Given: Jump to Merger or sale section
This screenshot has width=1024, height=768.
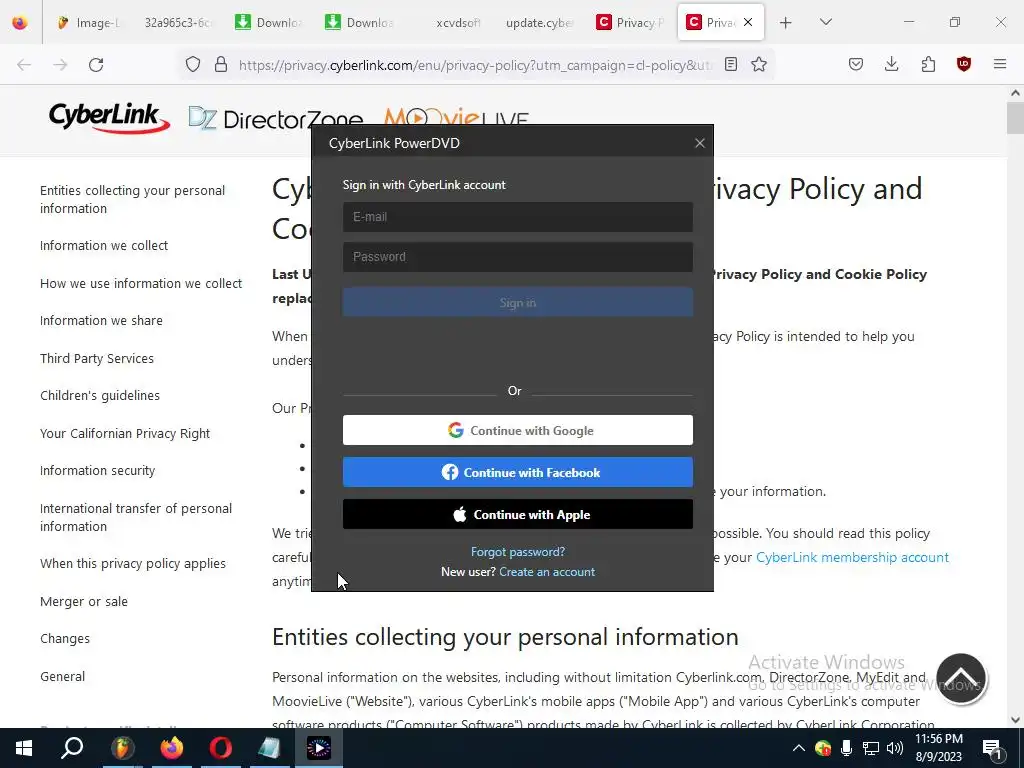Looking at the screenshot, I should tap(84, 601).
